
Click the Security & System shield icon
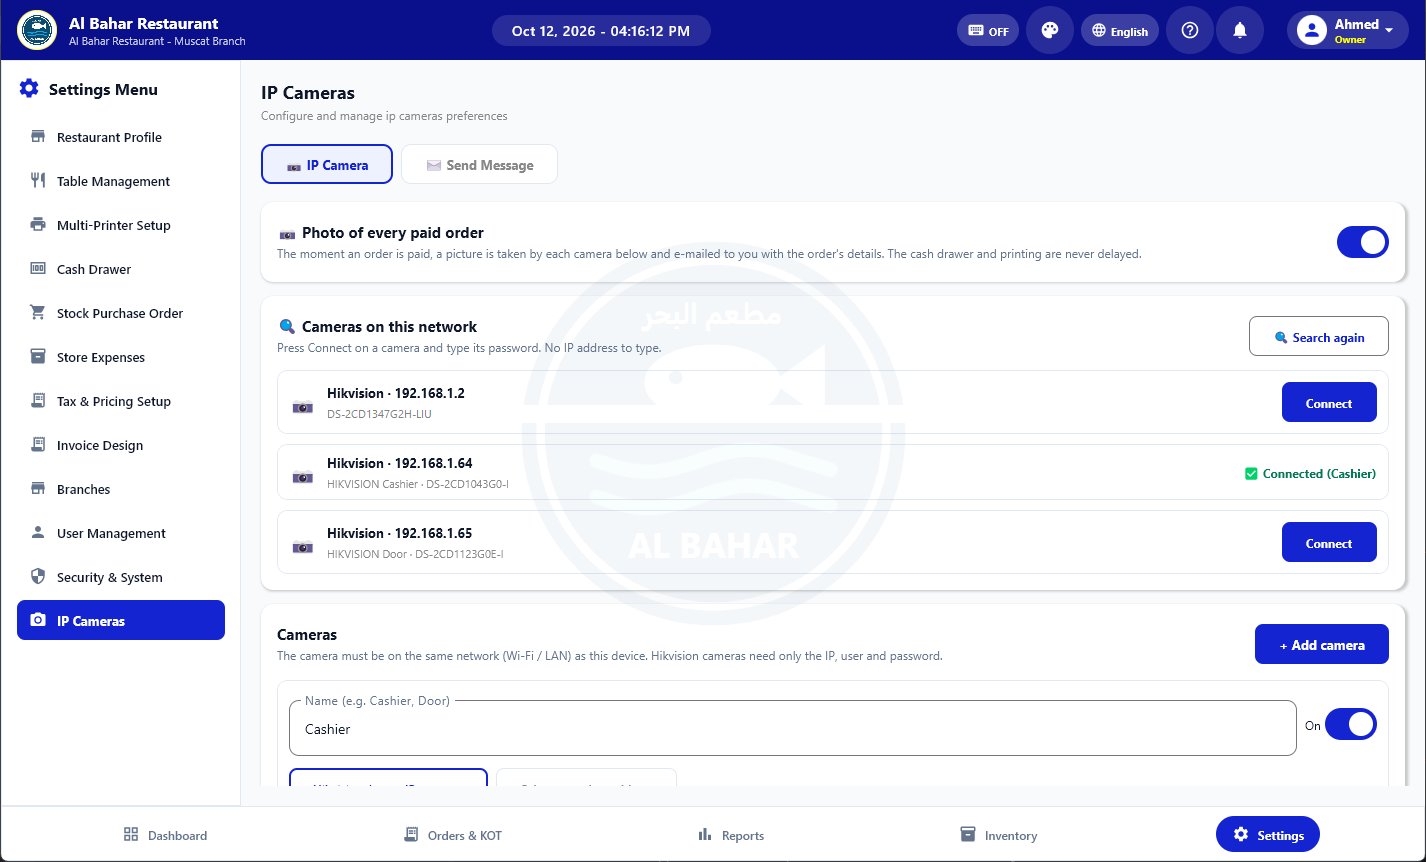38,577
